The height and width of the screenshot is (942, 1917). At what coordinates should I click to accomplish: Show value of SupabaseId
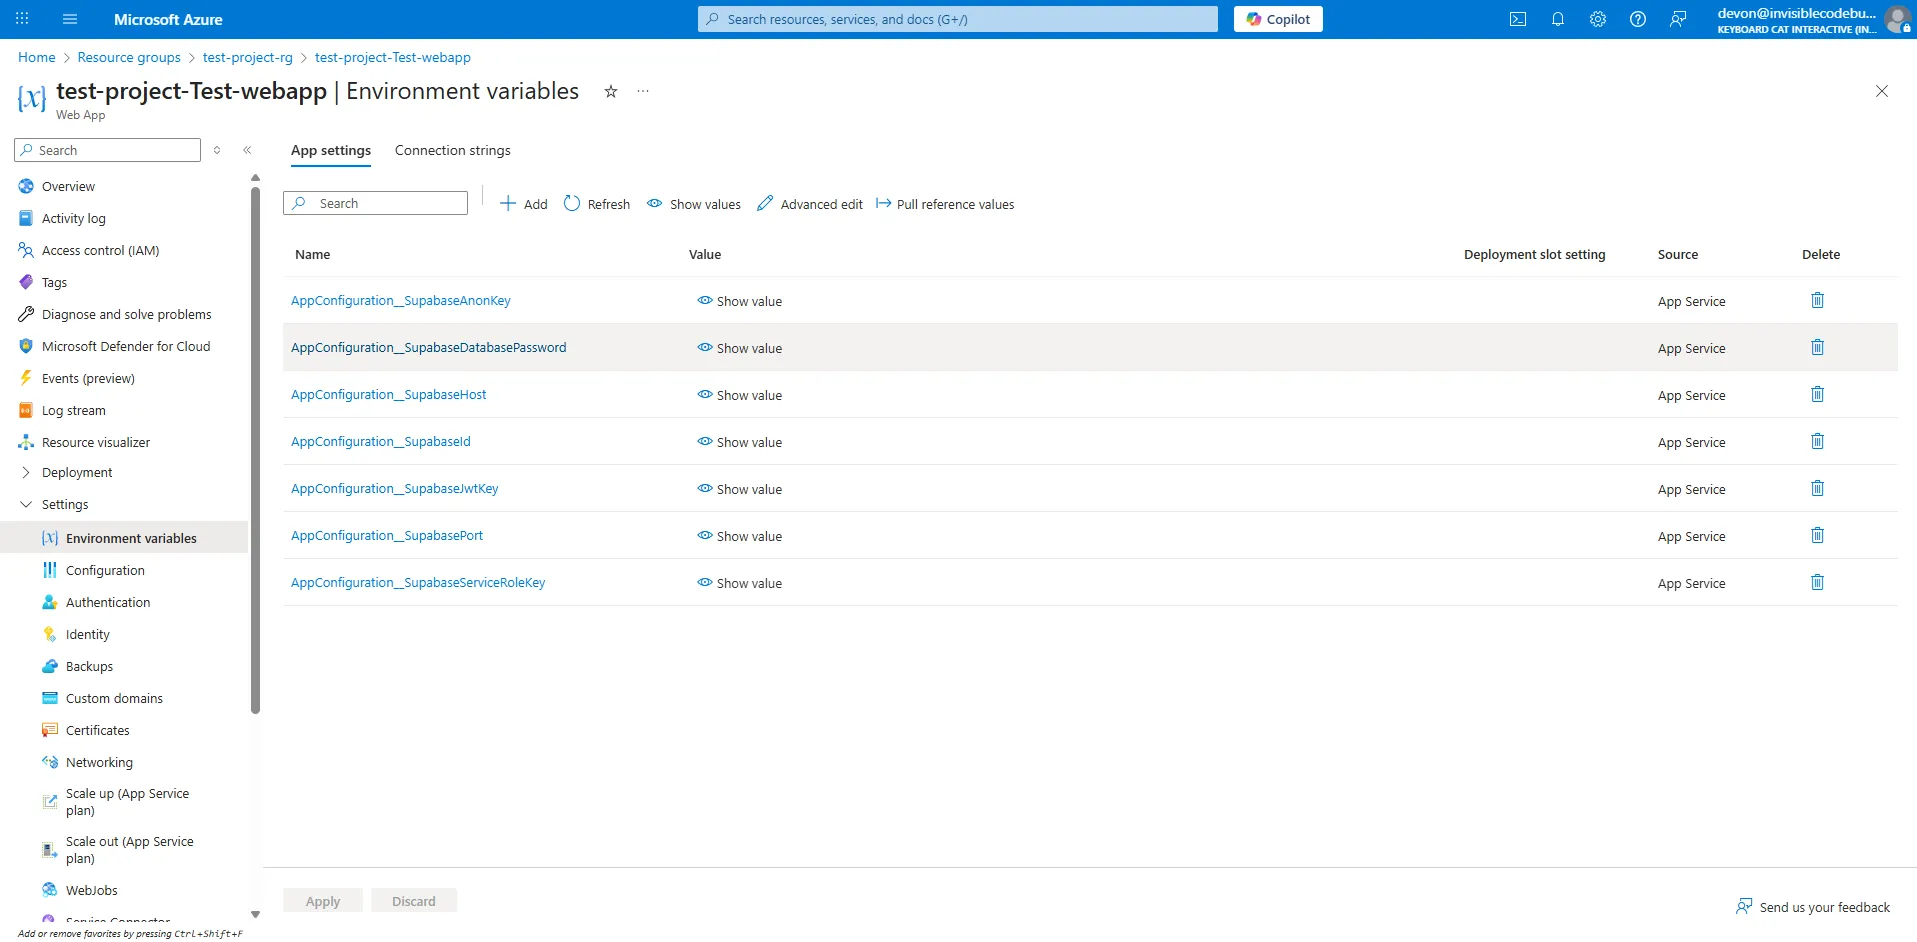coord(740,442)
